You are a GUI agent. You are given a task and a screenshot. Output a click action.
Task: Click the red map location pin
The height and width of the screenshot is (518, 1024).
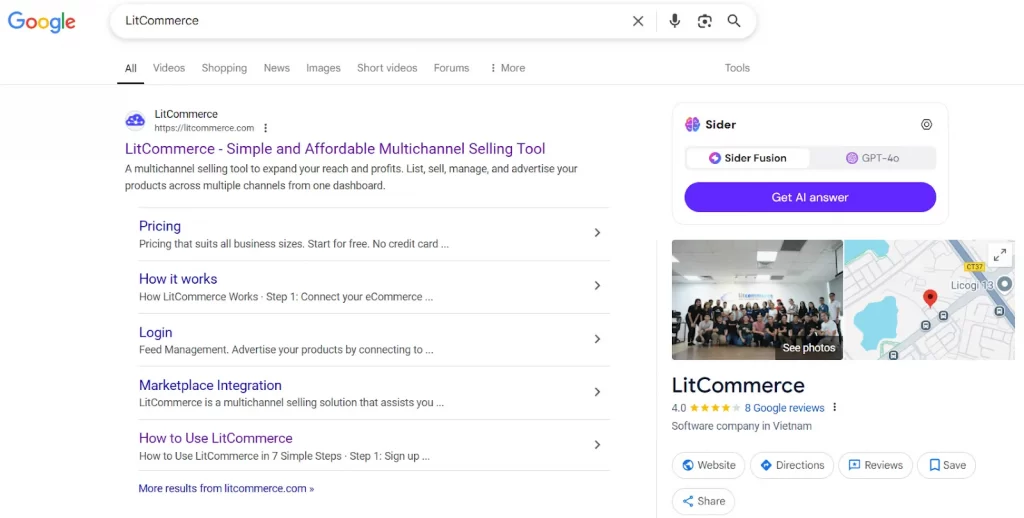coord(930,299)
